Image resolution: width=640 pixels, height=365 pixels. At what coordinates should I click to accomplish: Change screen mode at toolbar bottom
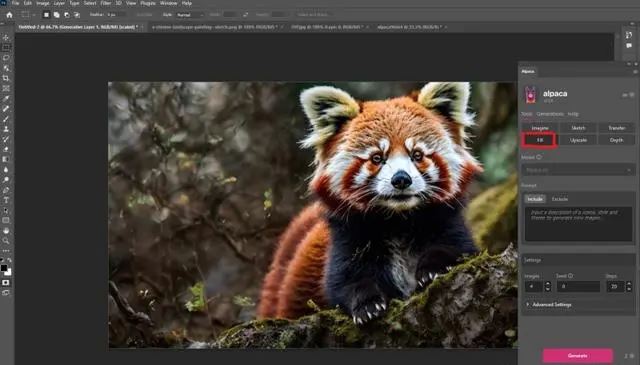coord(6,292)
